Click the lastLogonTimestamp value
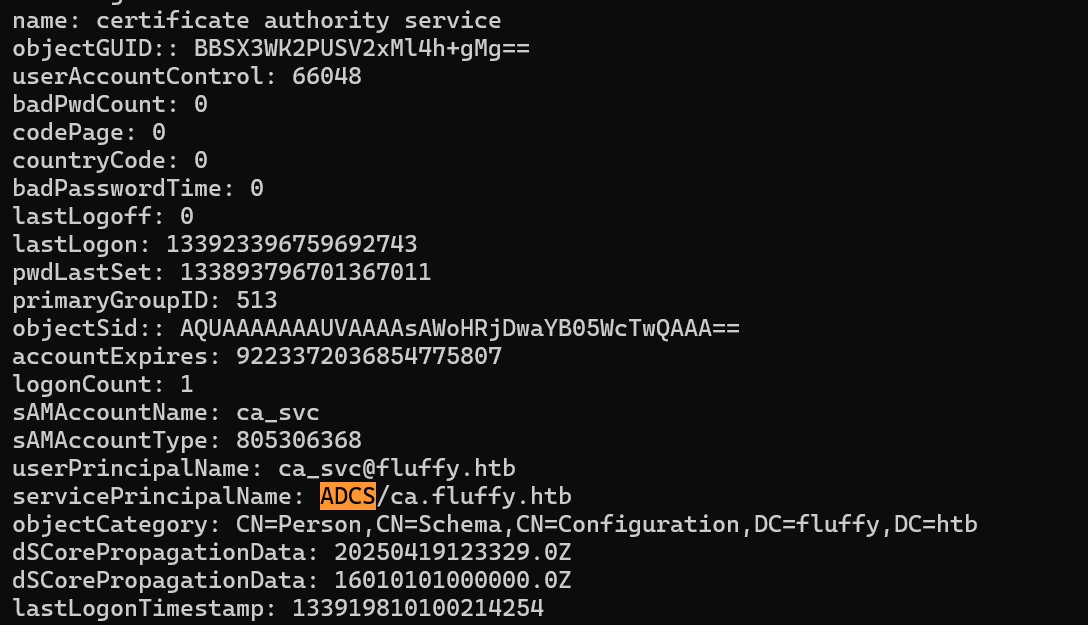Screen dimensions: 1088x625 click(418, 608)
